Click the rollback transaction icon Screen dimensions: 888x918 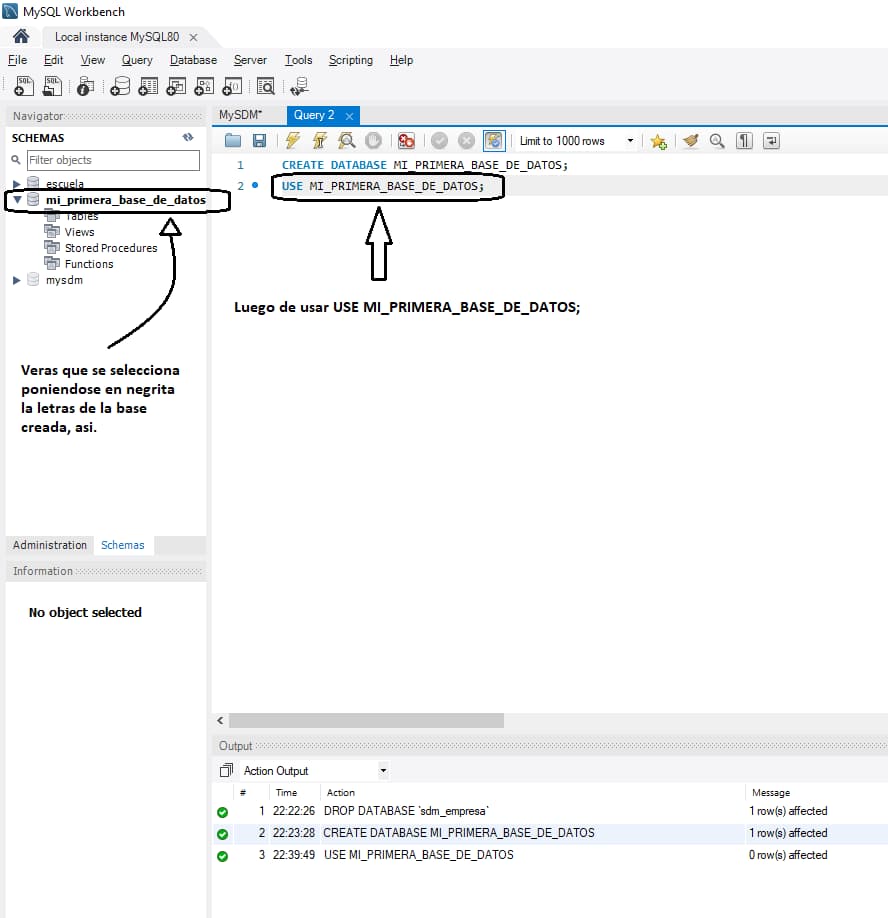coord(467,141)
